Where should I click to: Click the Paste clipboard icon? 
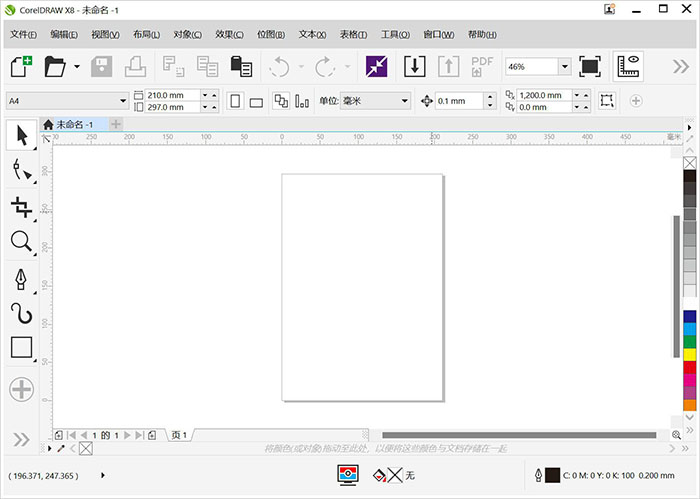click(x=241, y=67)
